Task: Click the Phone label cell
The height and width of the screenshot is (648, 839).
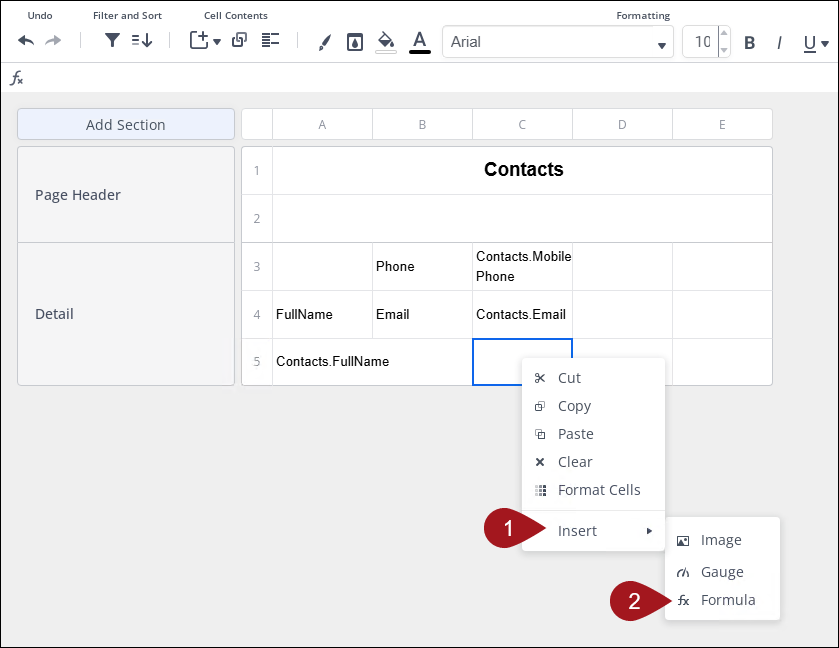Action: point(422,266)
